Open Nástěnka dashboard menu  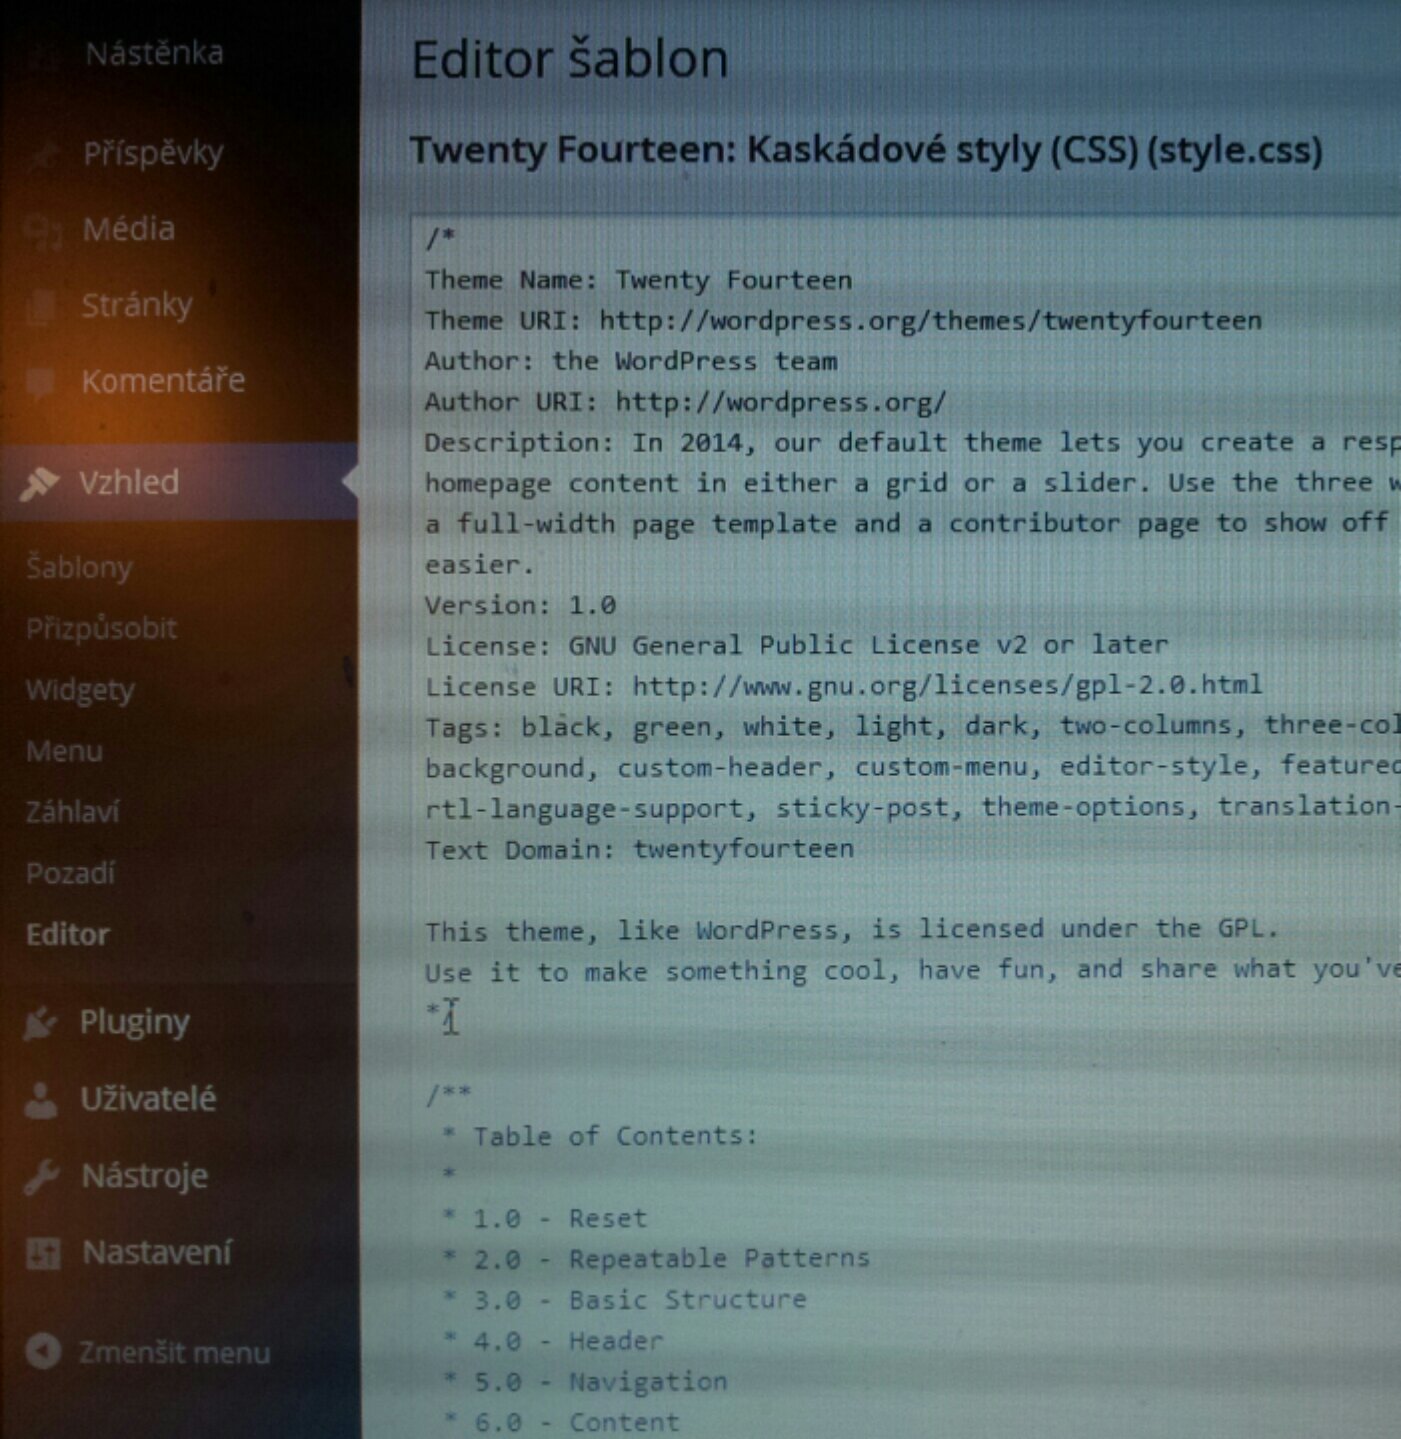(x=153, y=53)
